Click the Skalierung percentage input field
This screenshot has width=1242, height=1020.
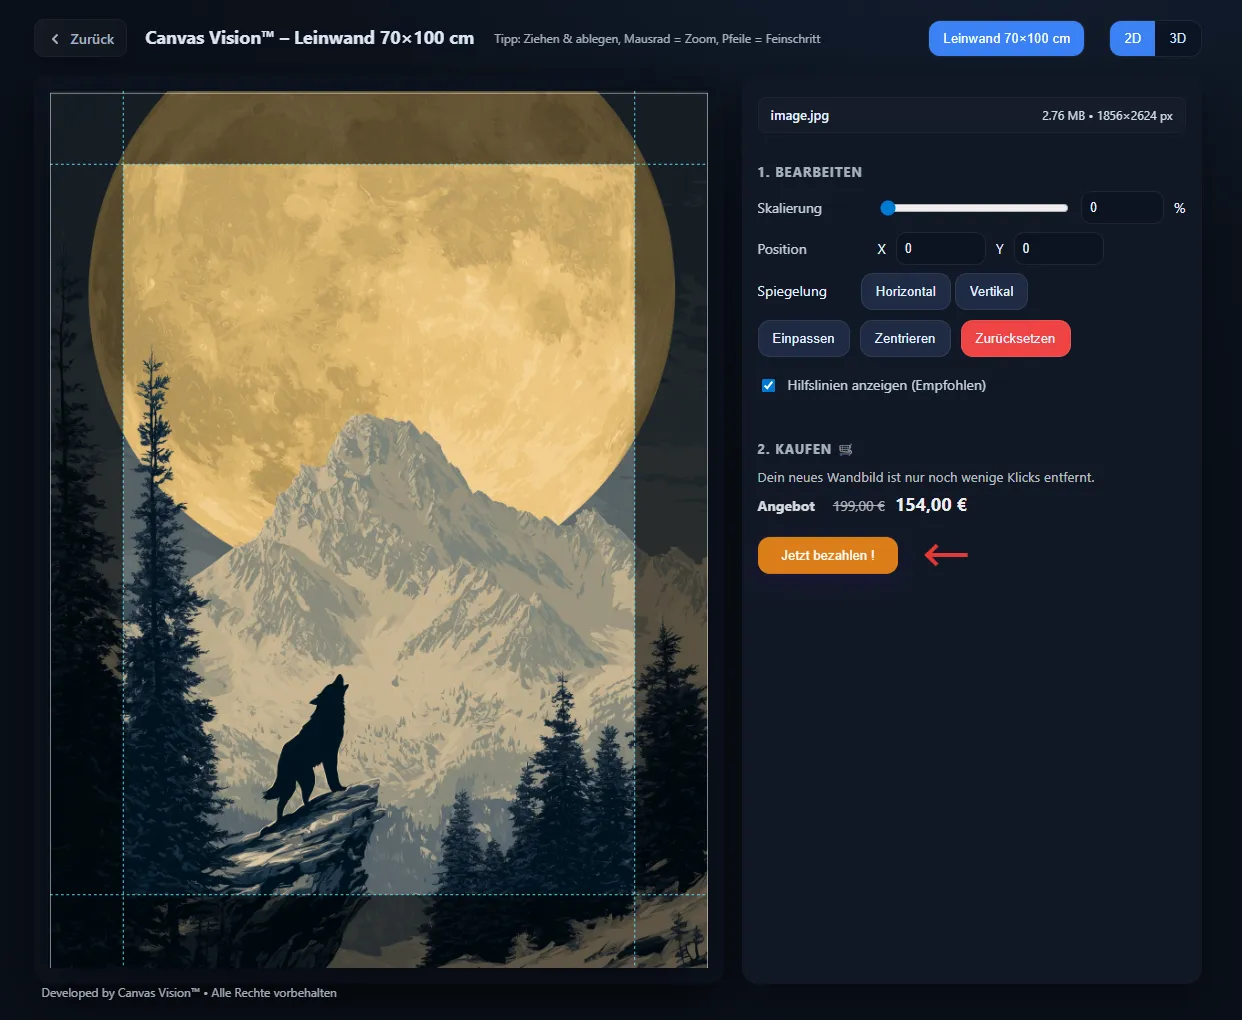pyautogui.click(x=1122, y=207)
